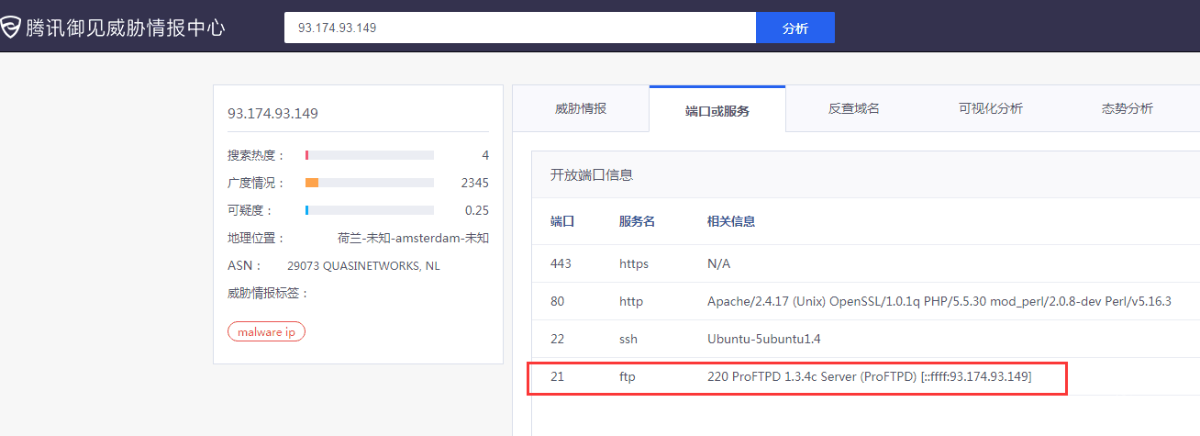
Task: Click the 可疑度 progress bar
Action: click(370, 210)
